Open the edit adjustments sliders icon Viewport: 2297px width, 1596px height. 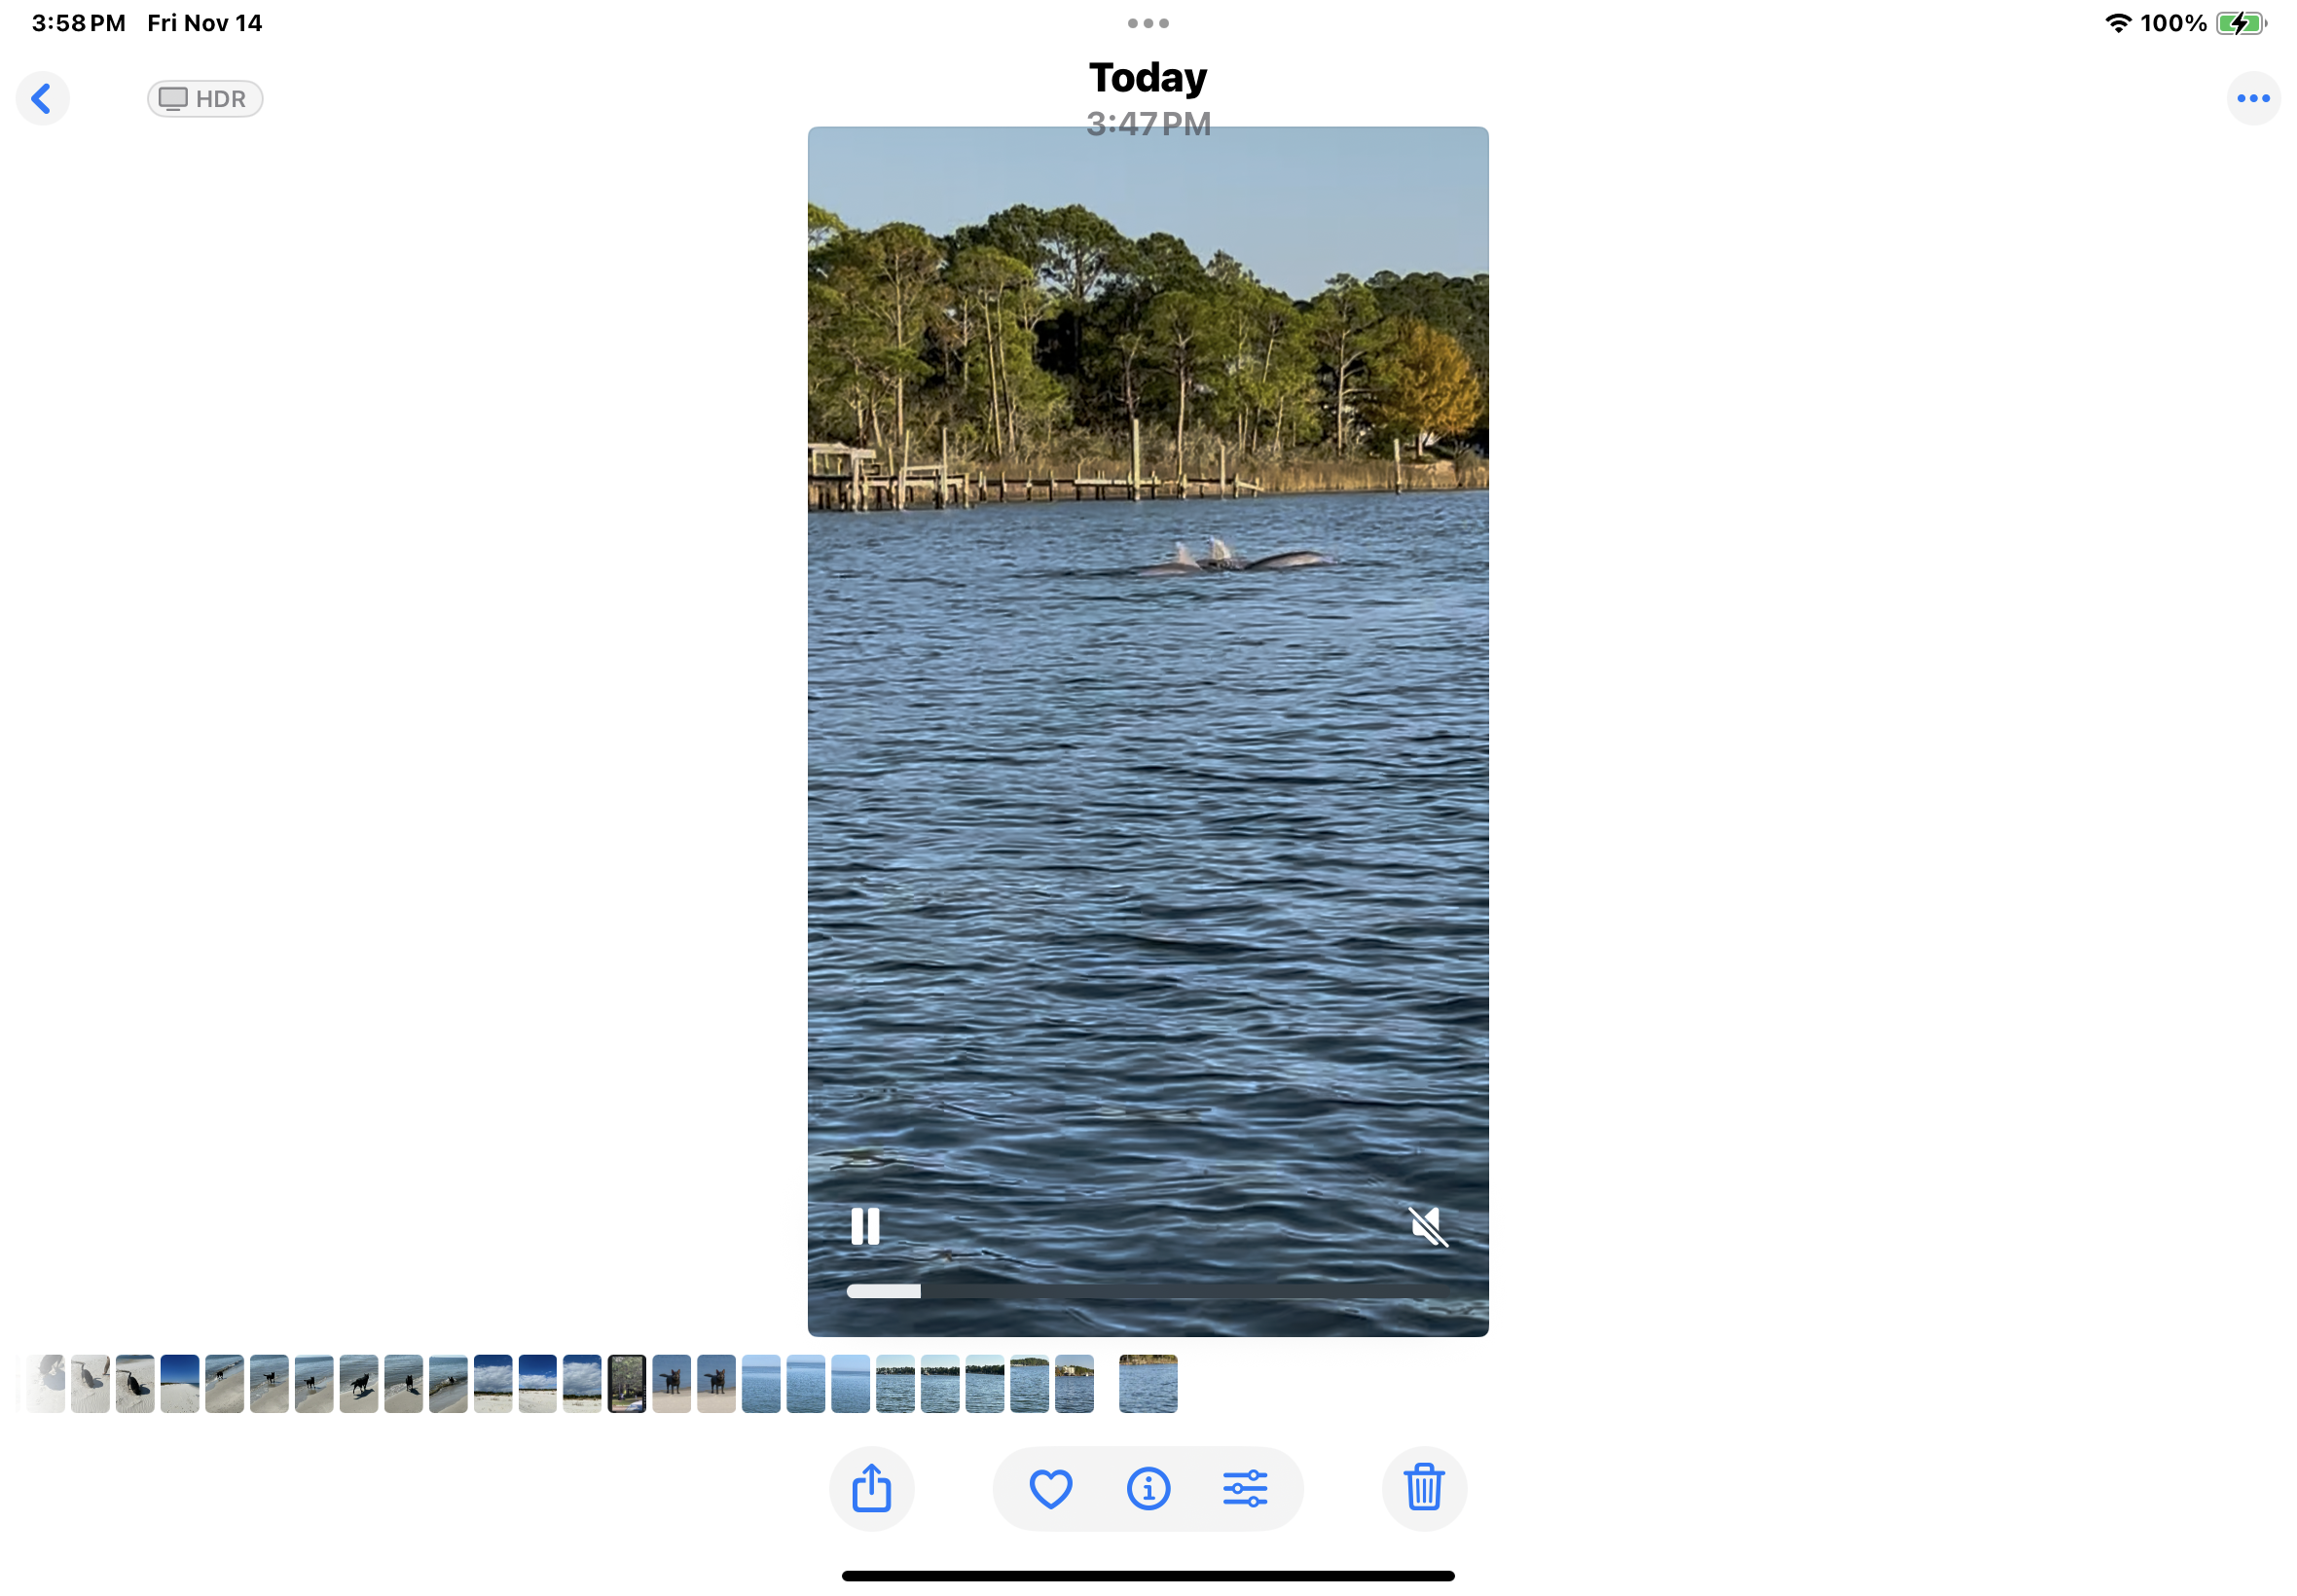pos(1245,1488)
